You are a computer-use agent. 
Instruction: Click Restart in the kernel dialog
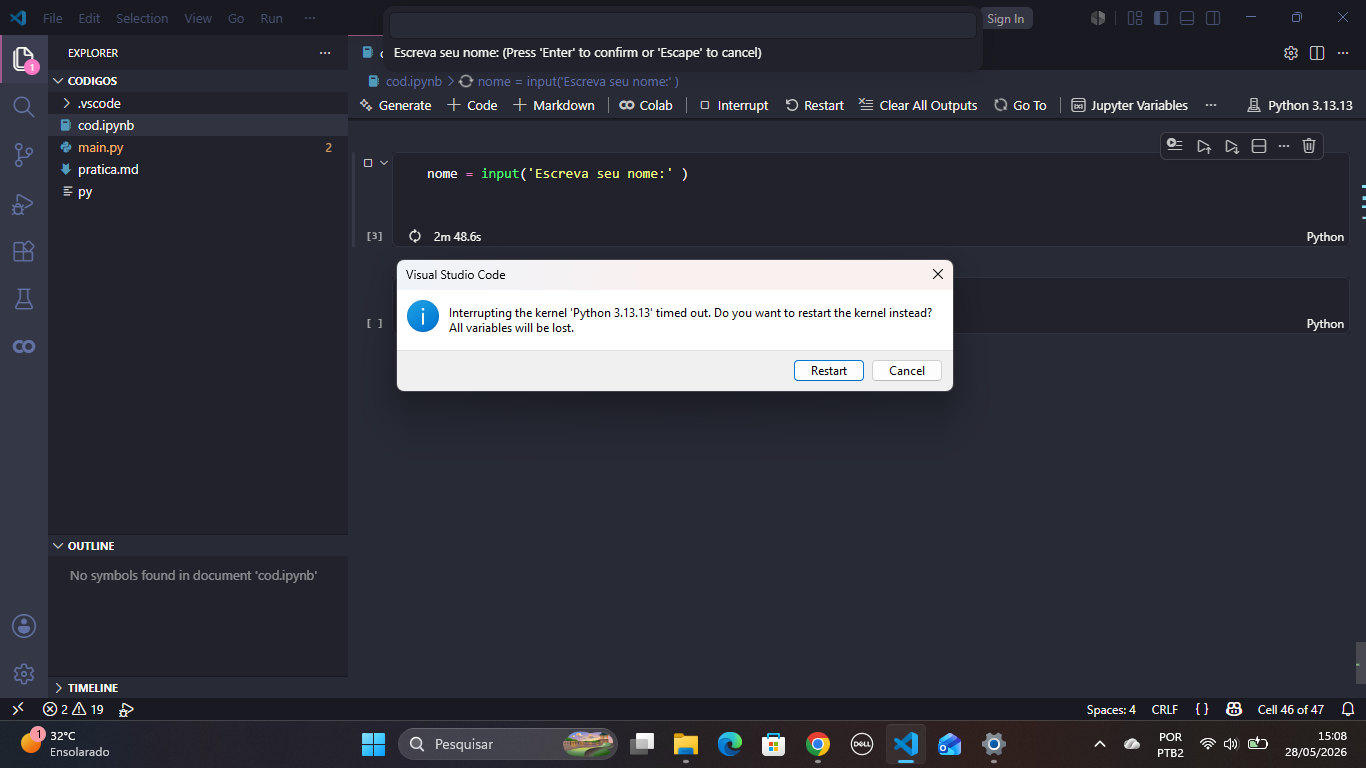click(828, 371)
